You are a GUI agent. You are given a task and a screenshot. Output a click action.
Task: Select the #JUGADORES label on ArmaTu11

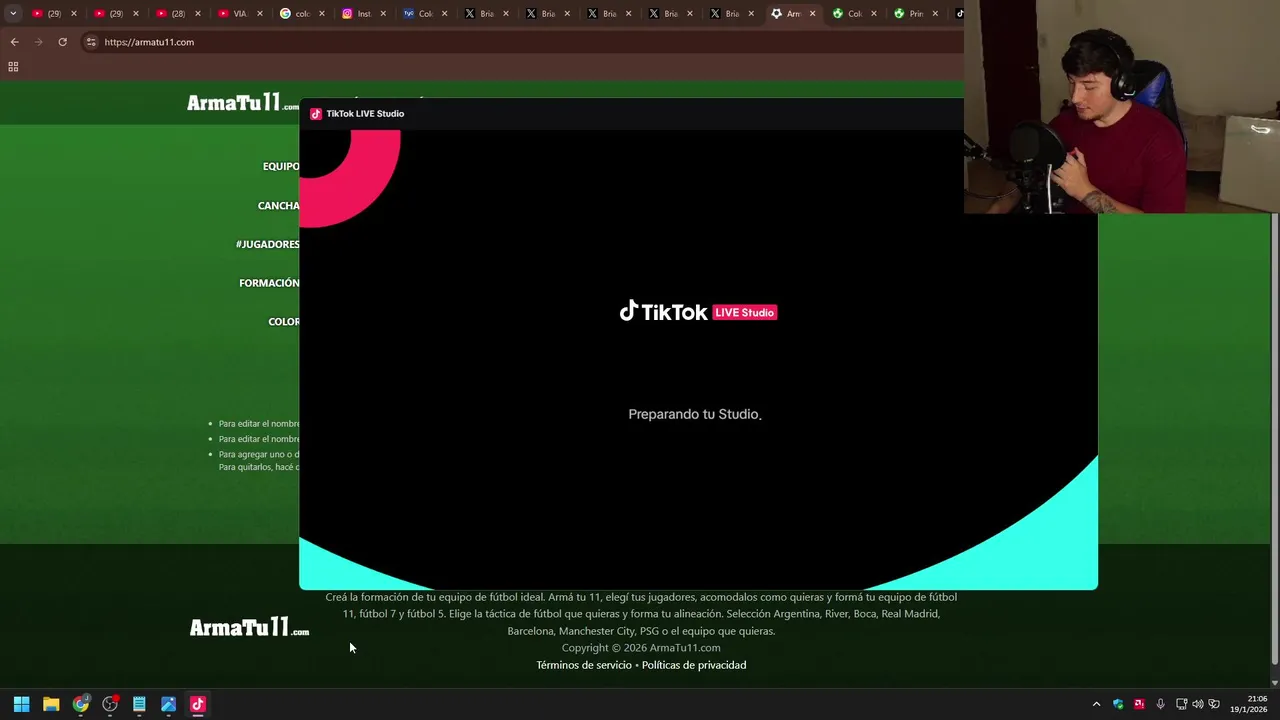click(267, 244)
